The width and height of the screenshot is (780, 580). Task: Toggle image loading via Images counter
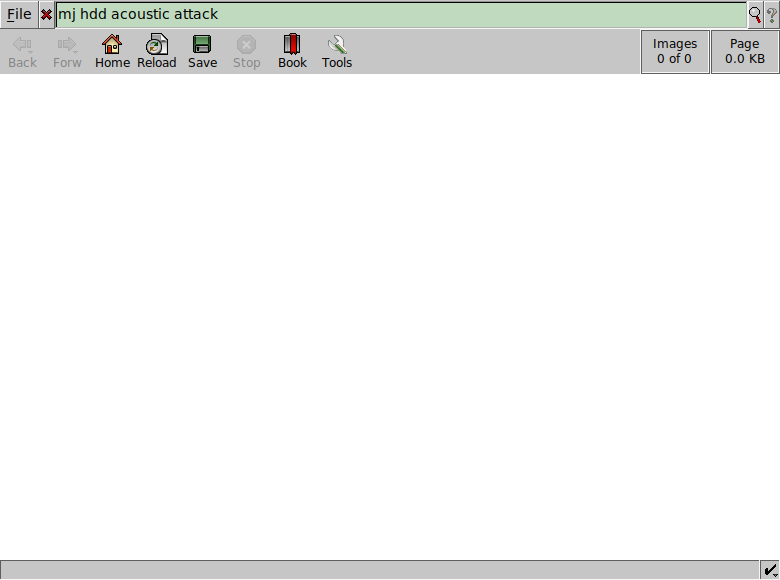(675, 52)
